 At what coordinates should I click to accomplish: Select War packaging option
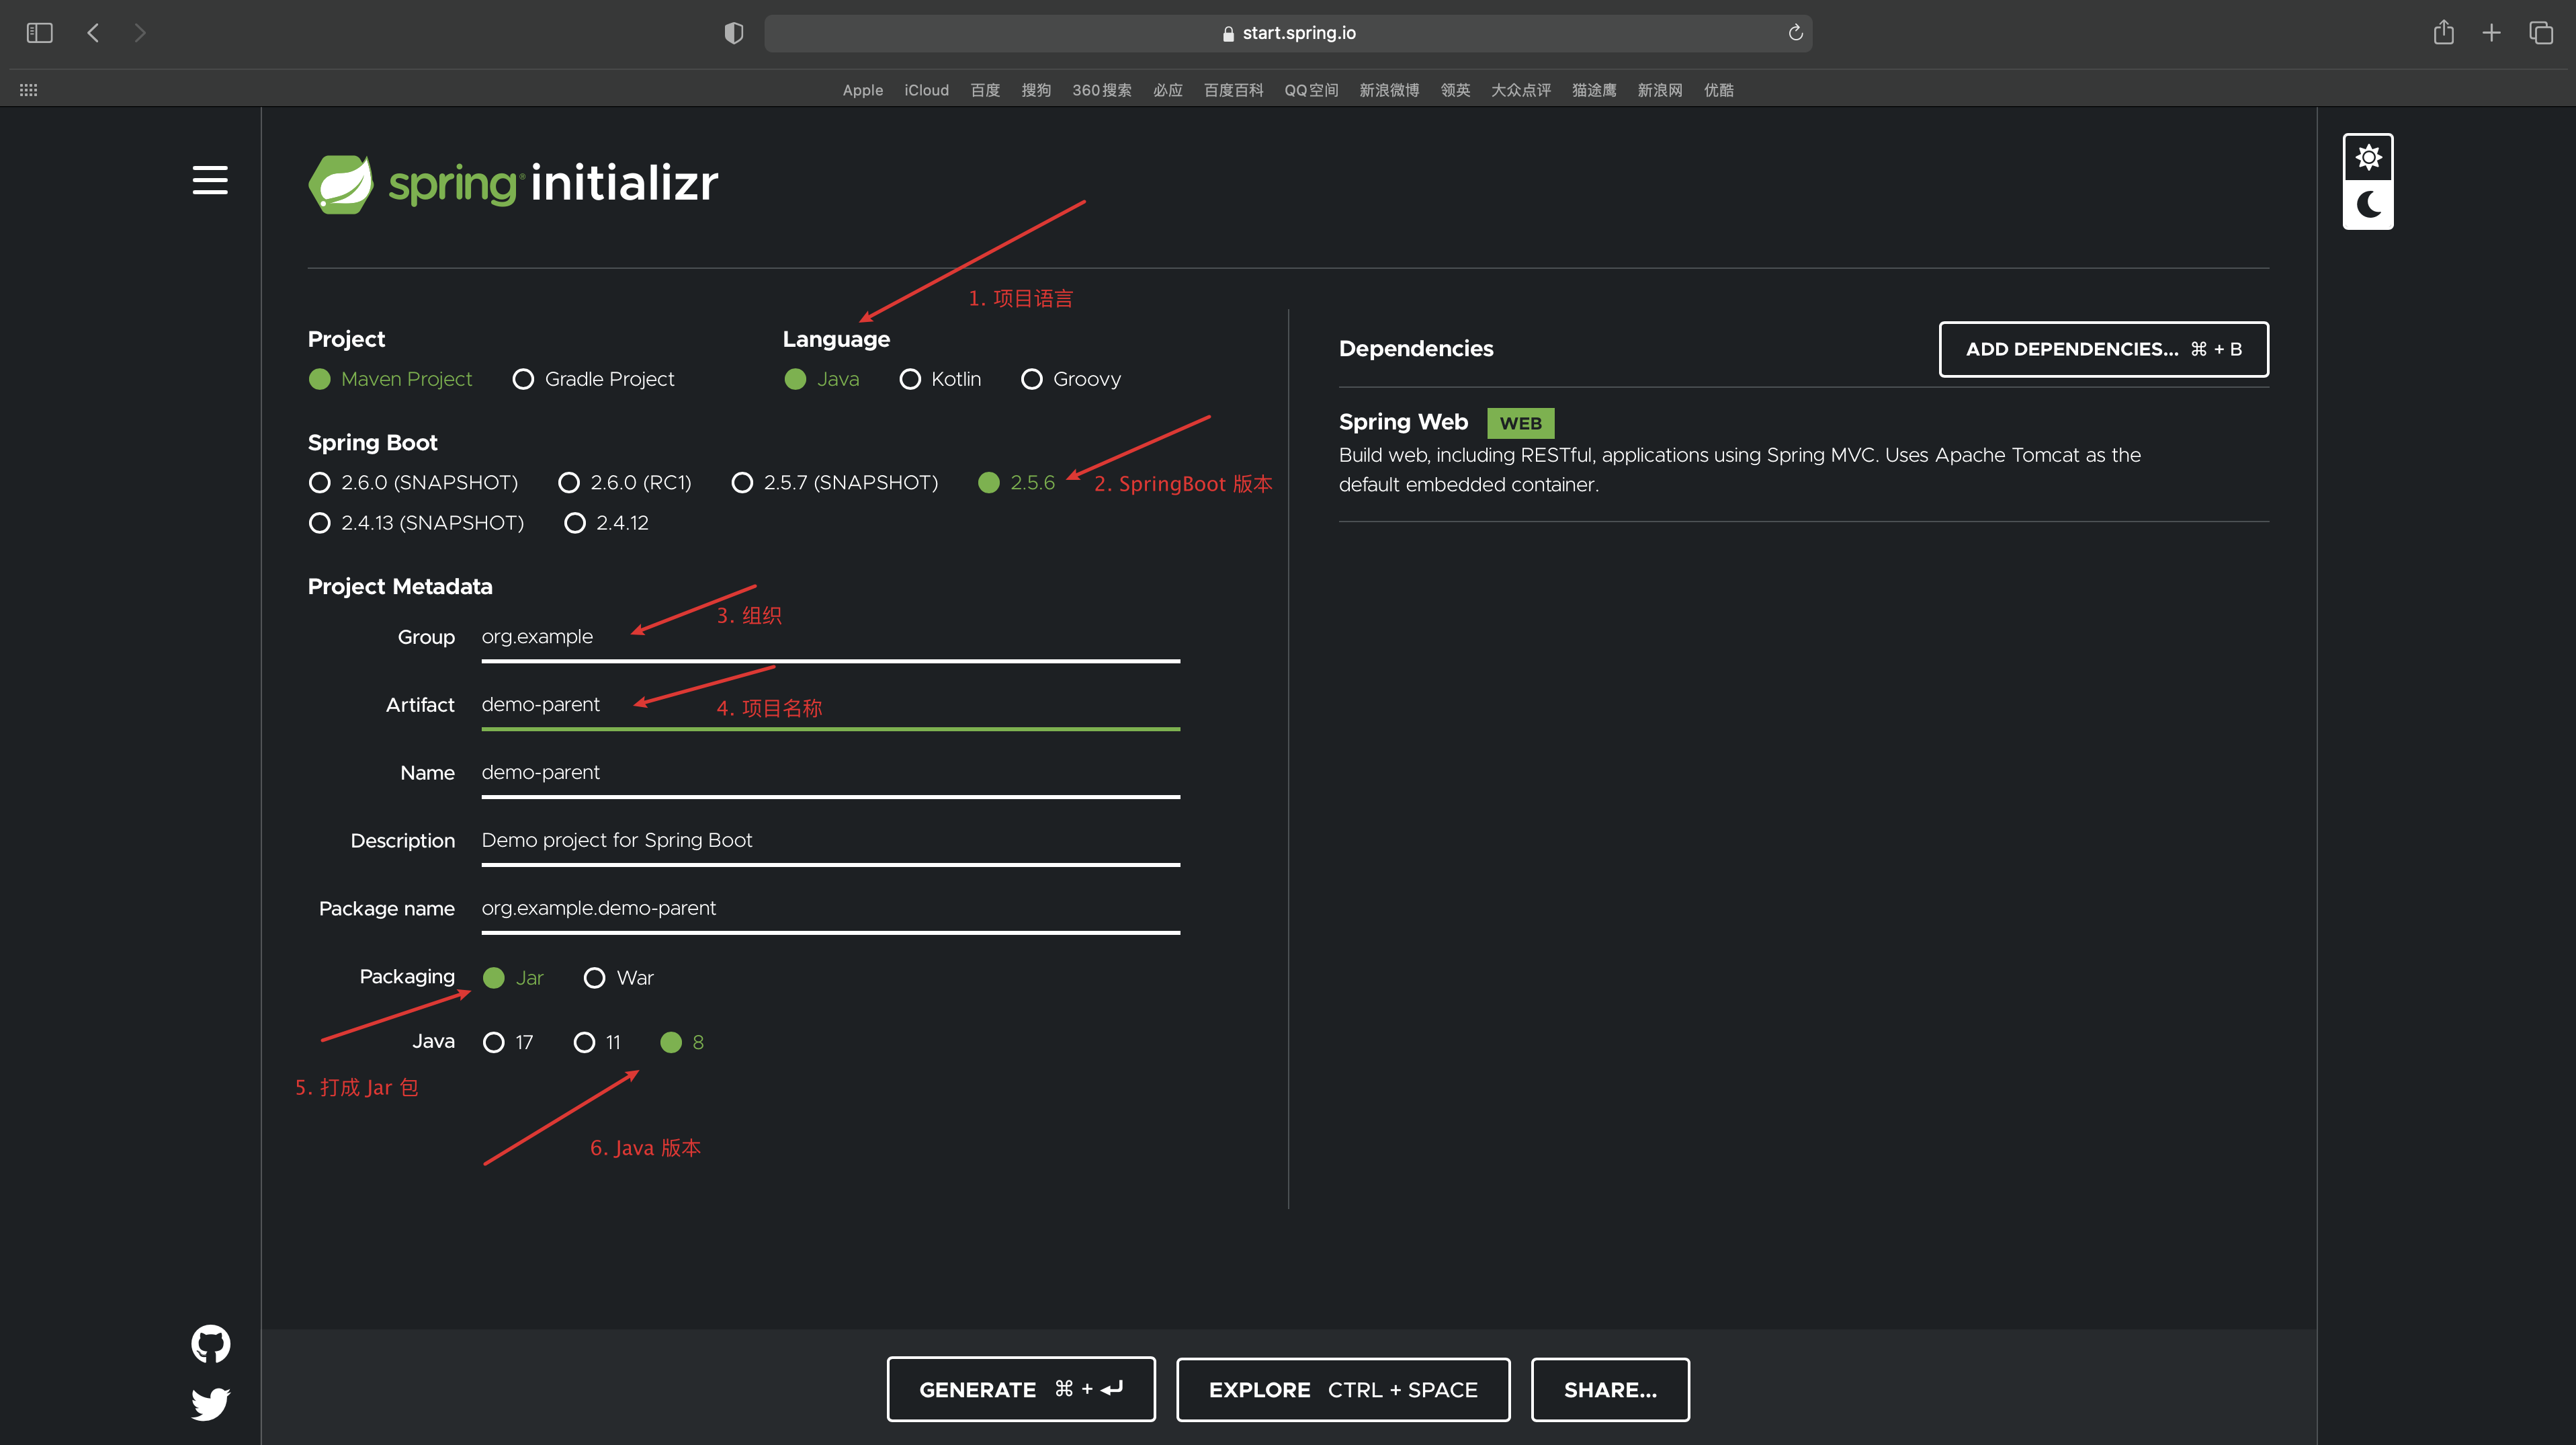tap(594, 978)
